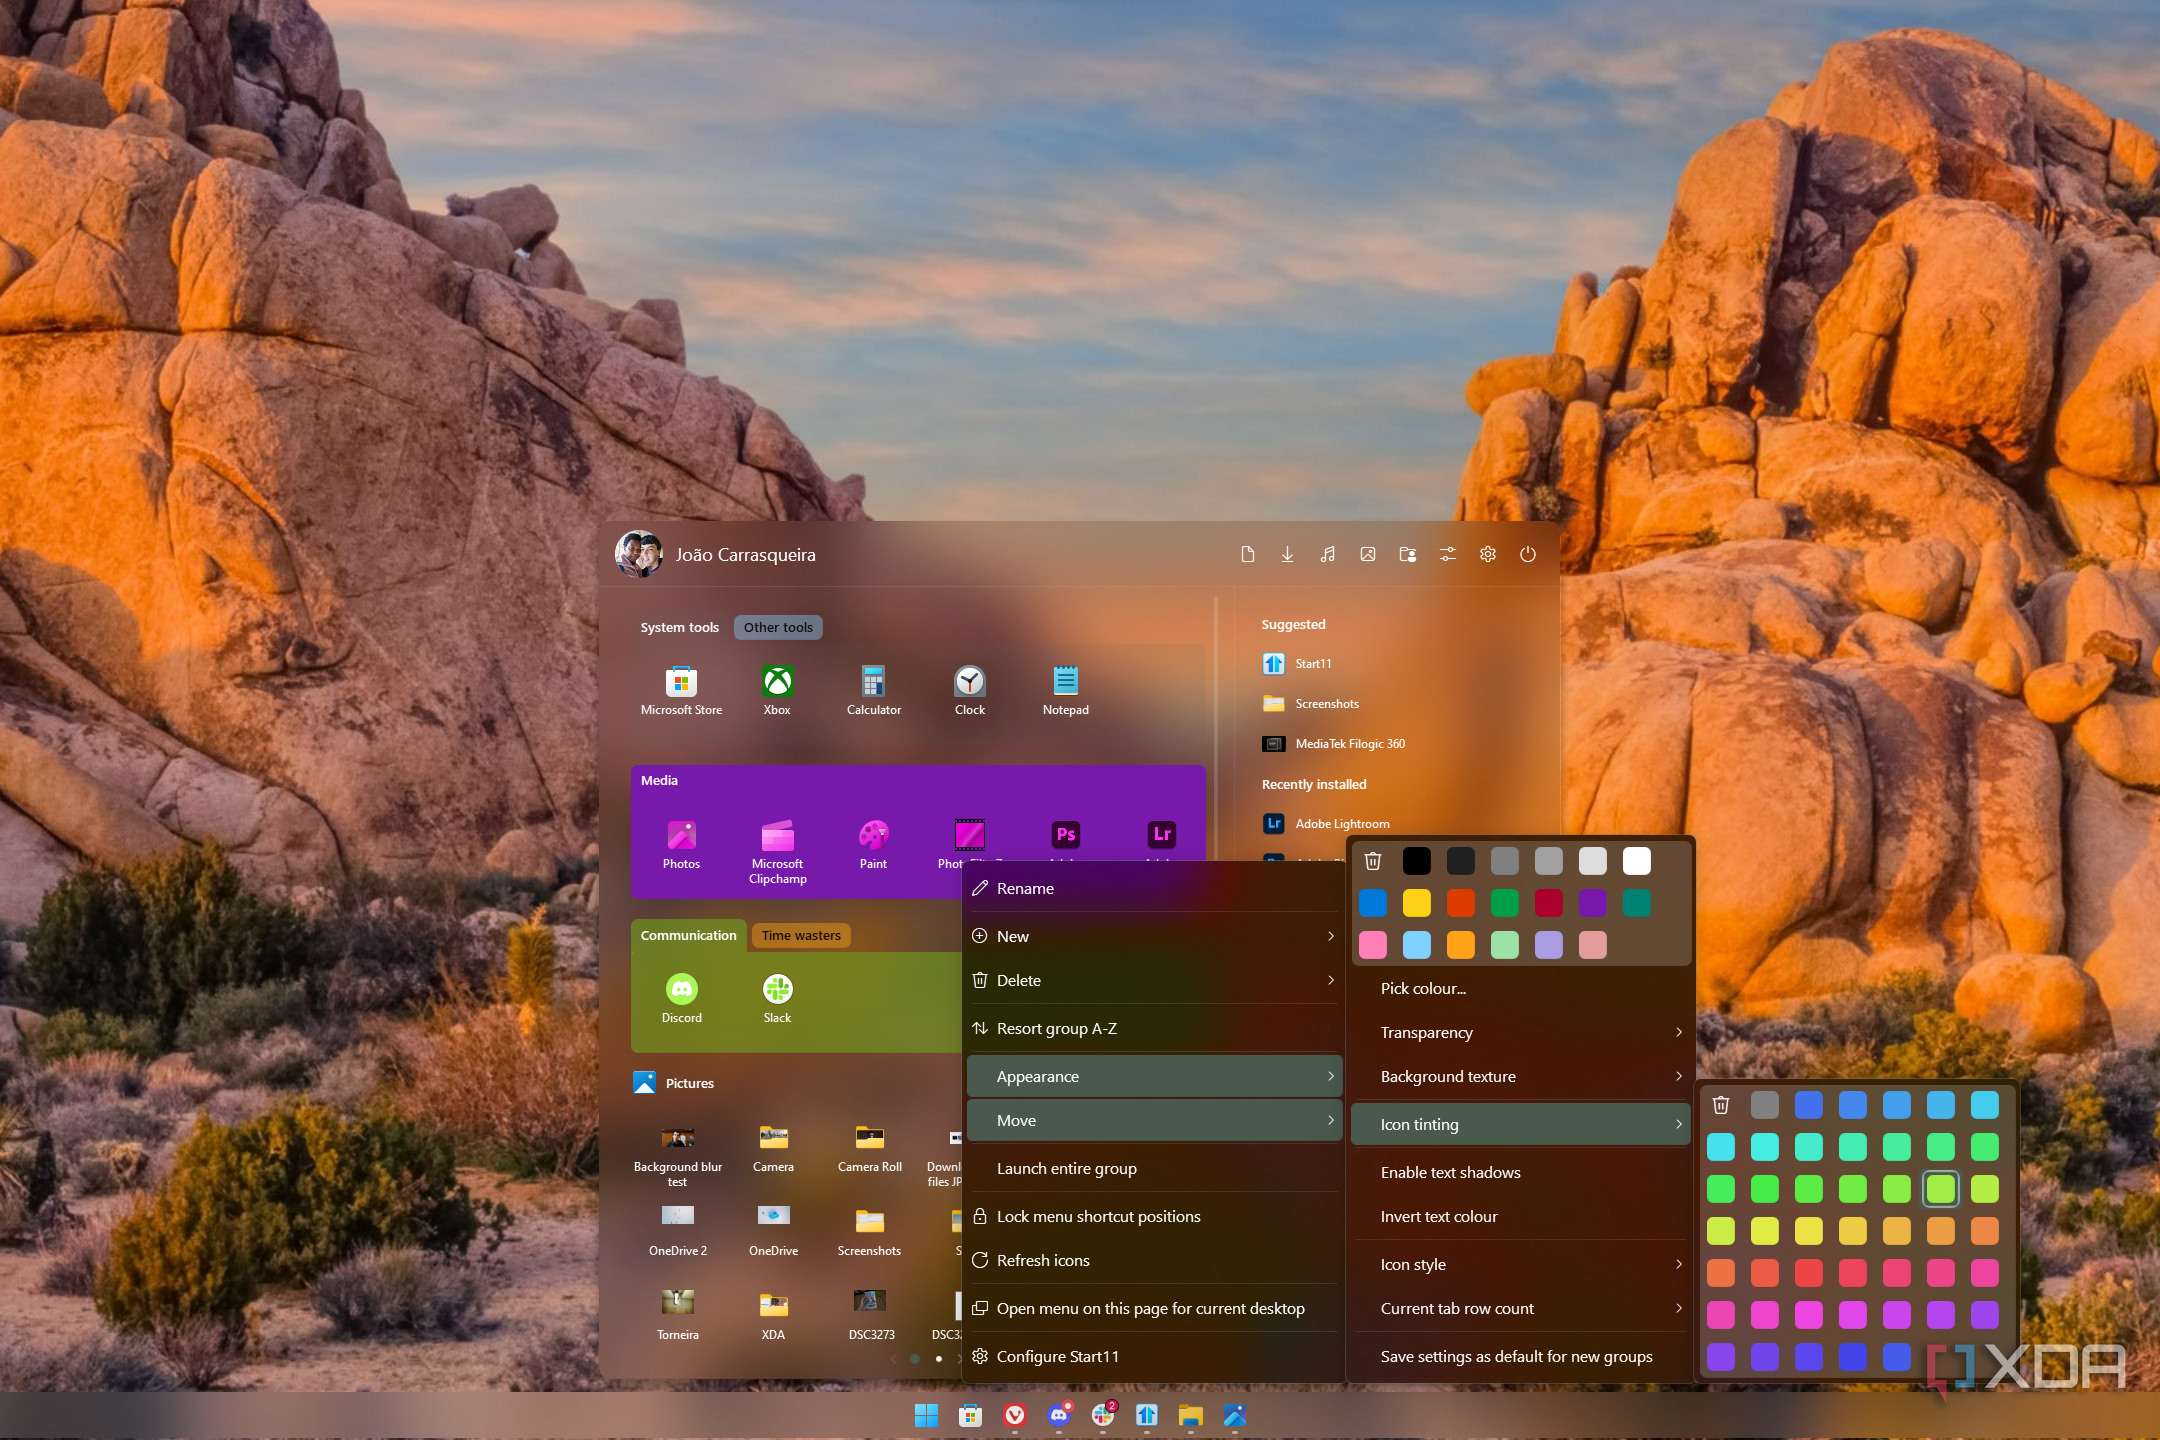Select the white group colour swatch
2160x1440 pixels.
tap(1637, 861)
